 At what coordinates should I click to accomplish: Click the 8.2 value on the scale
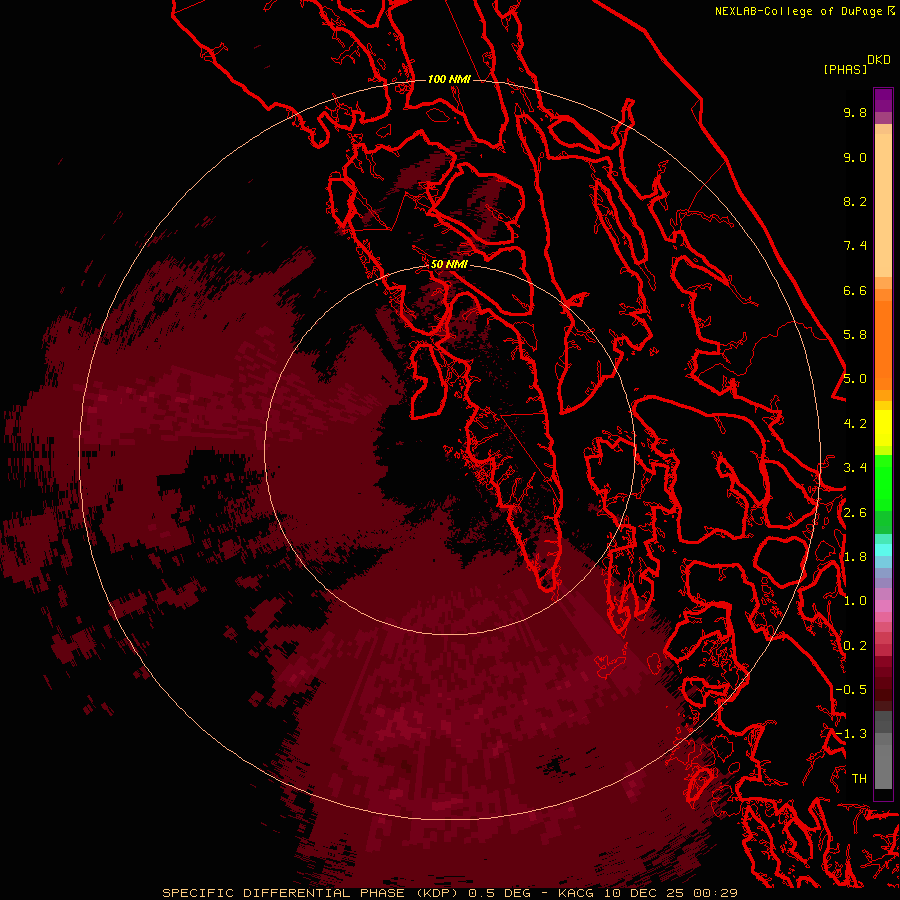(855, 201)
